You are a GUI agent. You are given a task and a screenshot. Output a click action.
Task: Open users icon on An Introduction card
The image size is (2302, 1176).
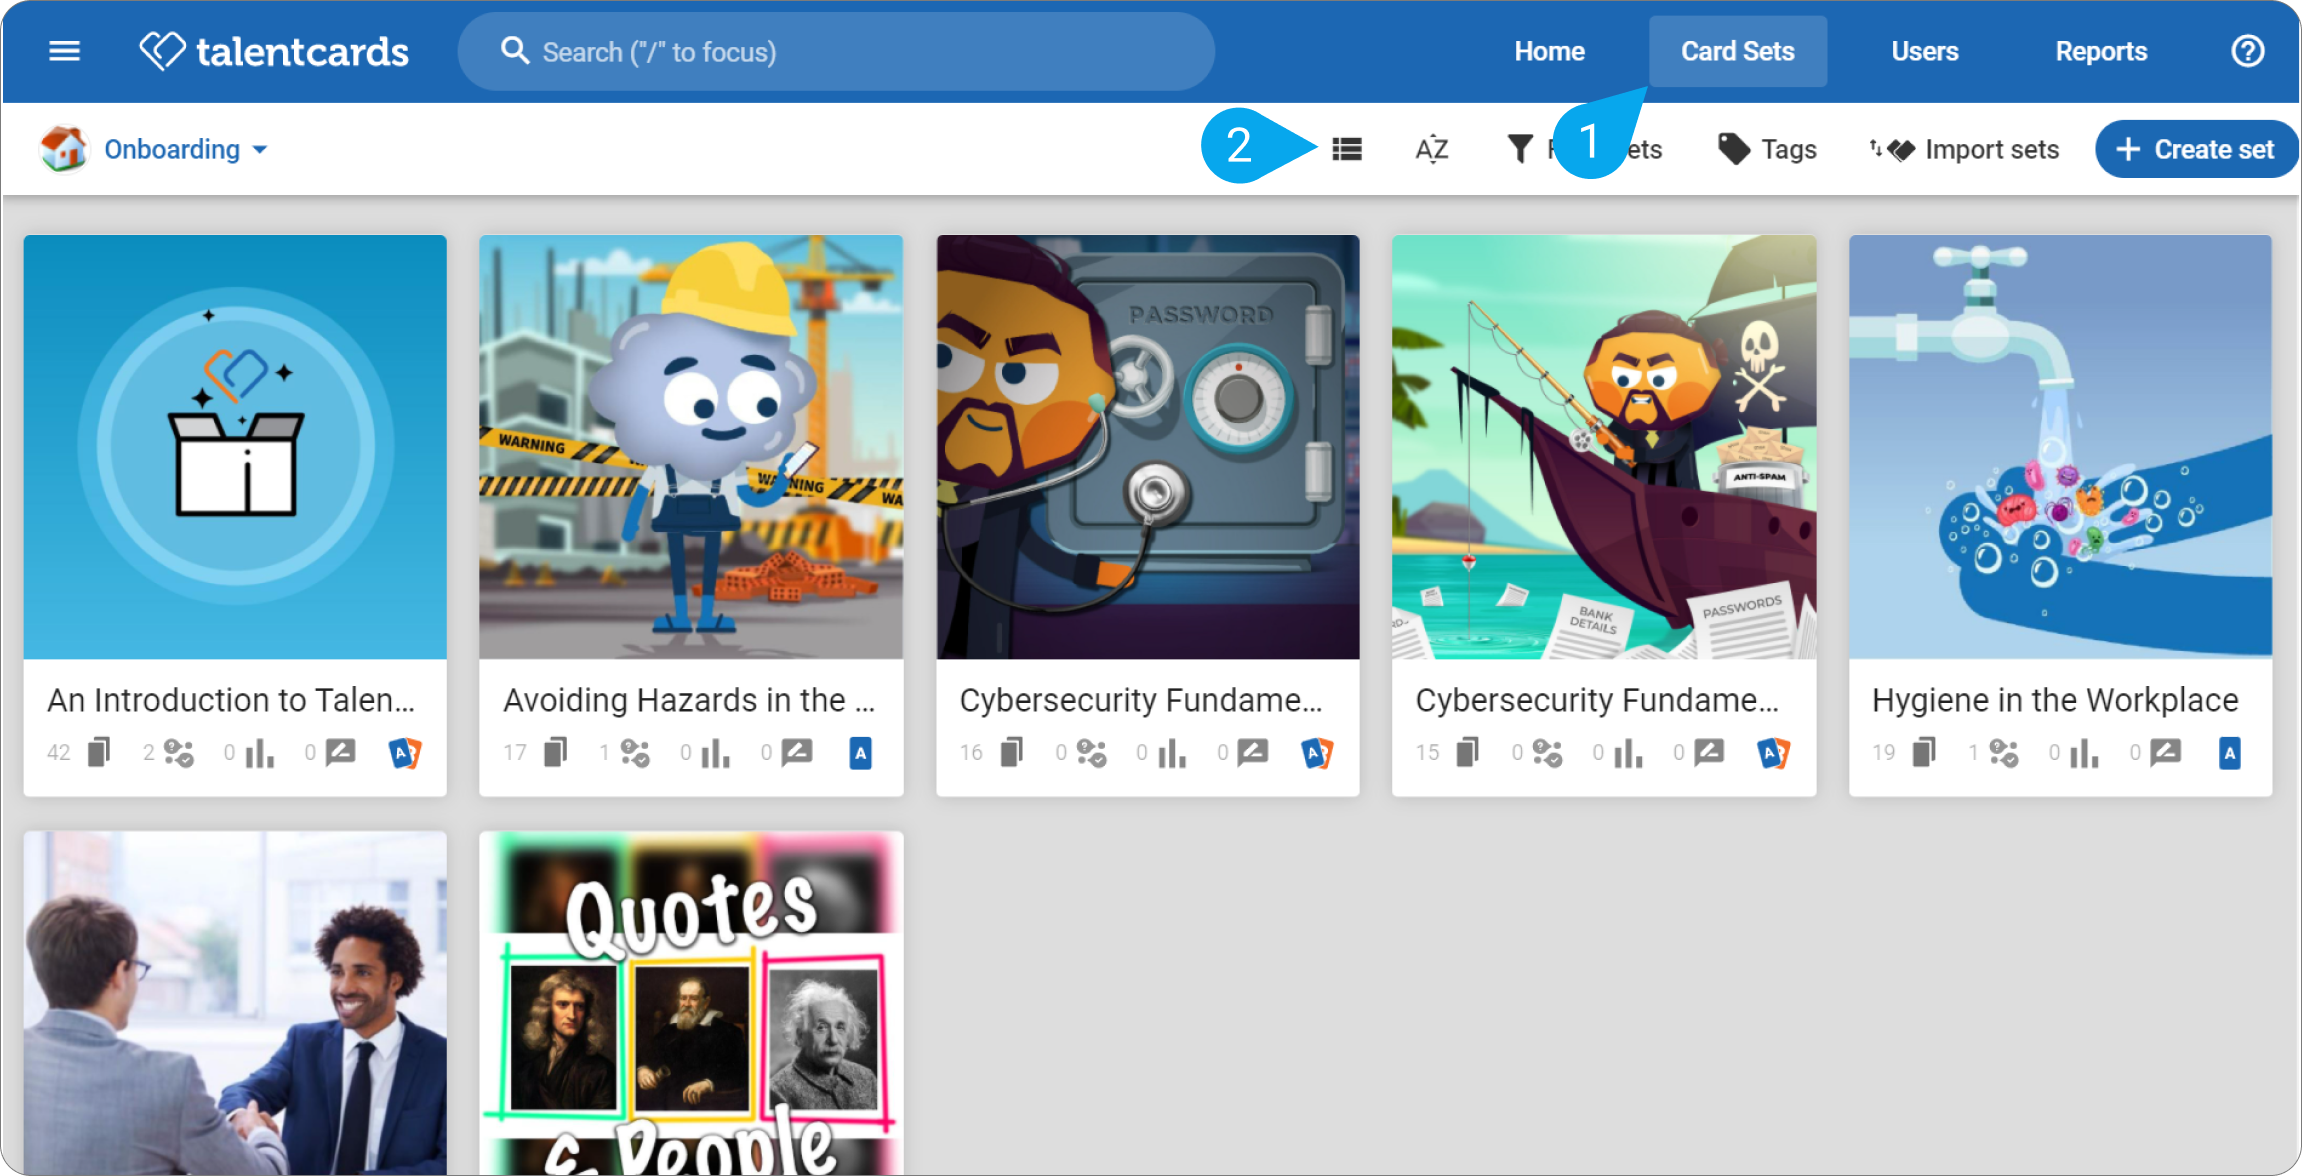179,753
